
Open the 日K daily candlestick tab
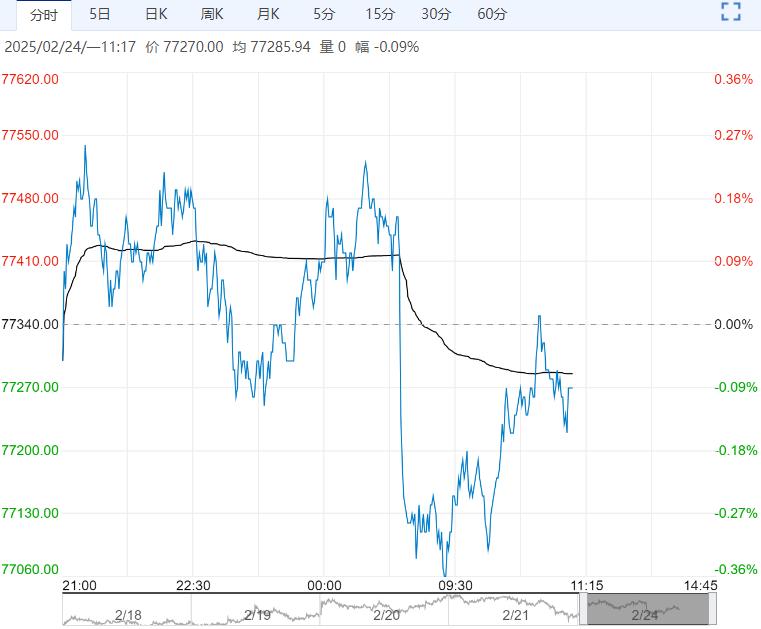pyautogui.click(x=156, y=14)
